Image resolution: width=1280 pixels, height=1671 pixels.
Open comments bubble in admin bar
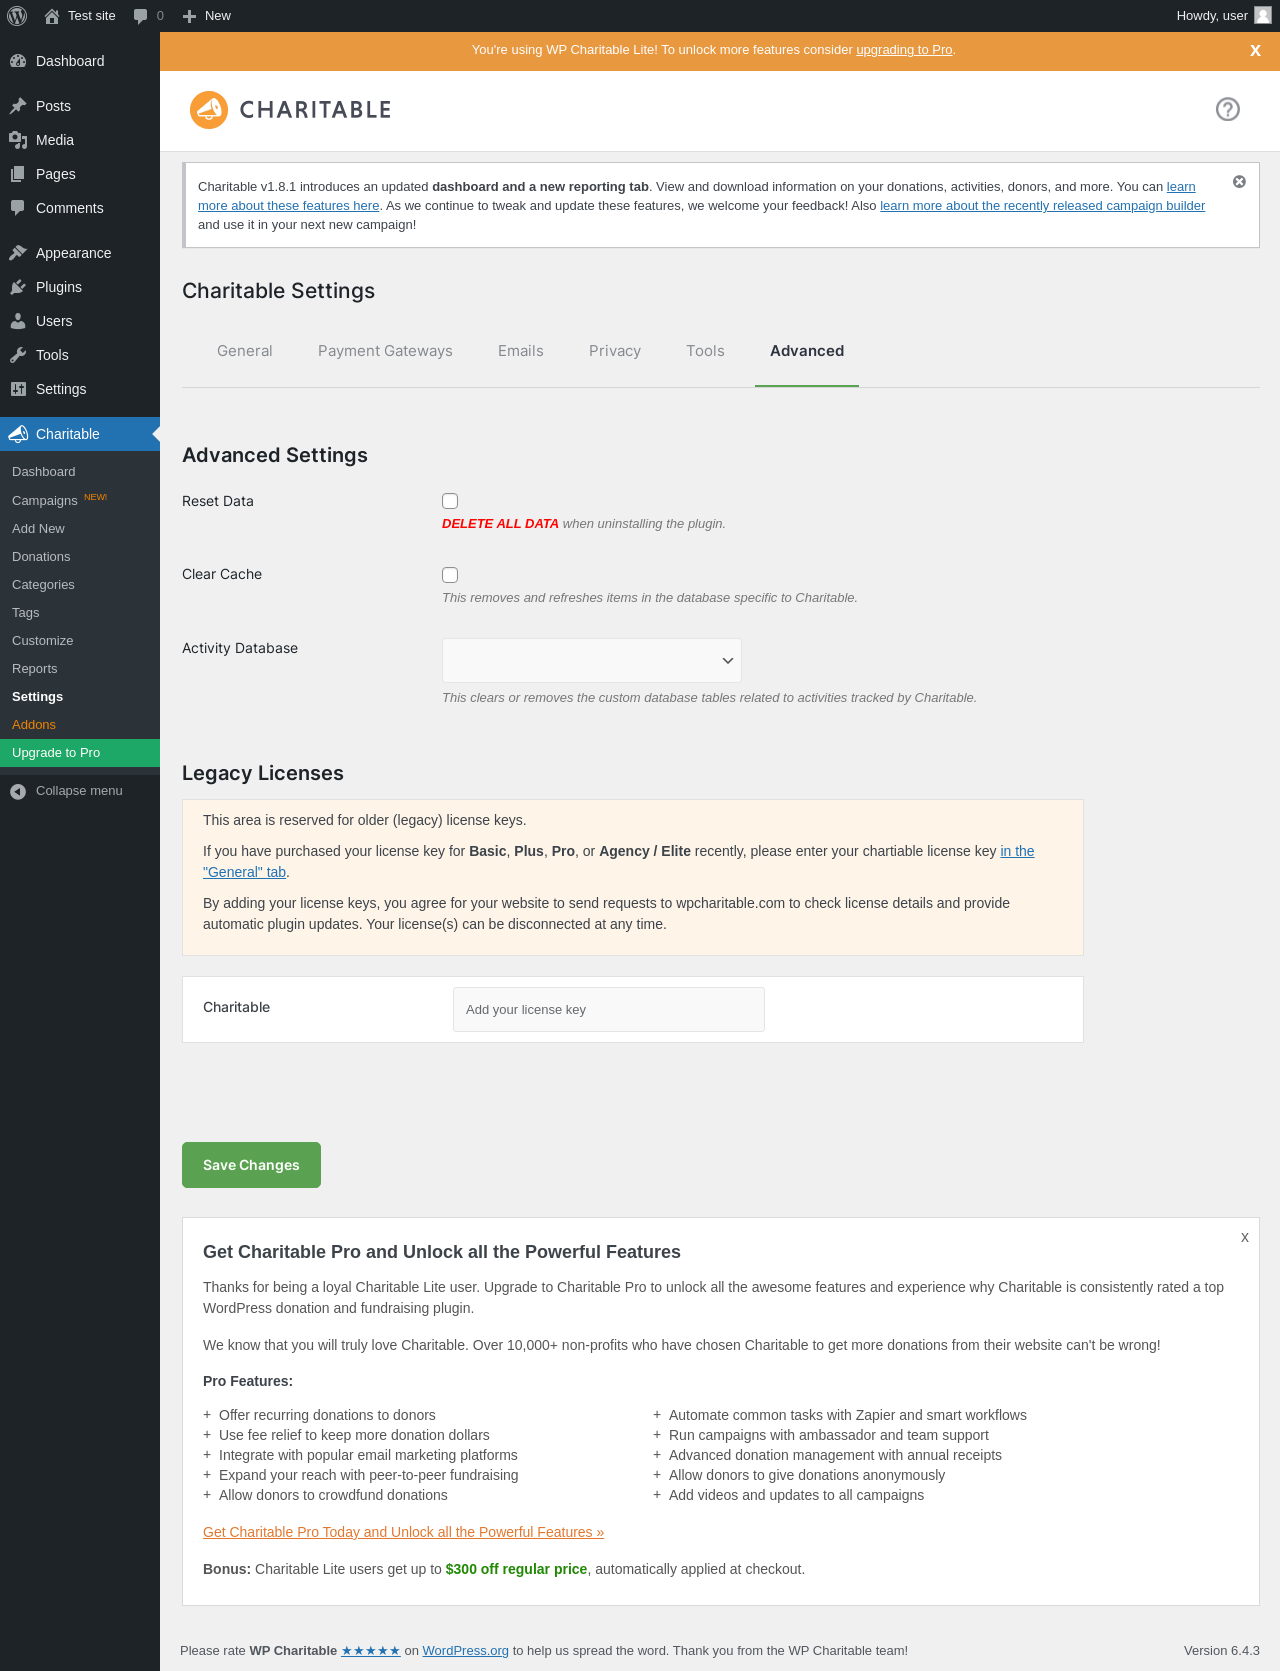pos(141,16)
